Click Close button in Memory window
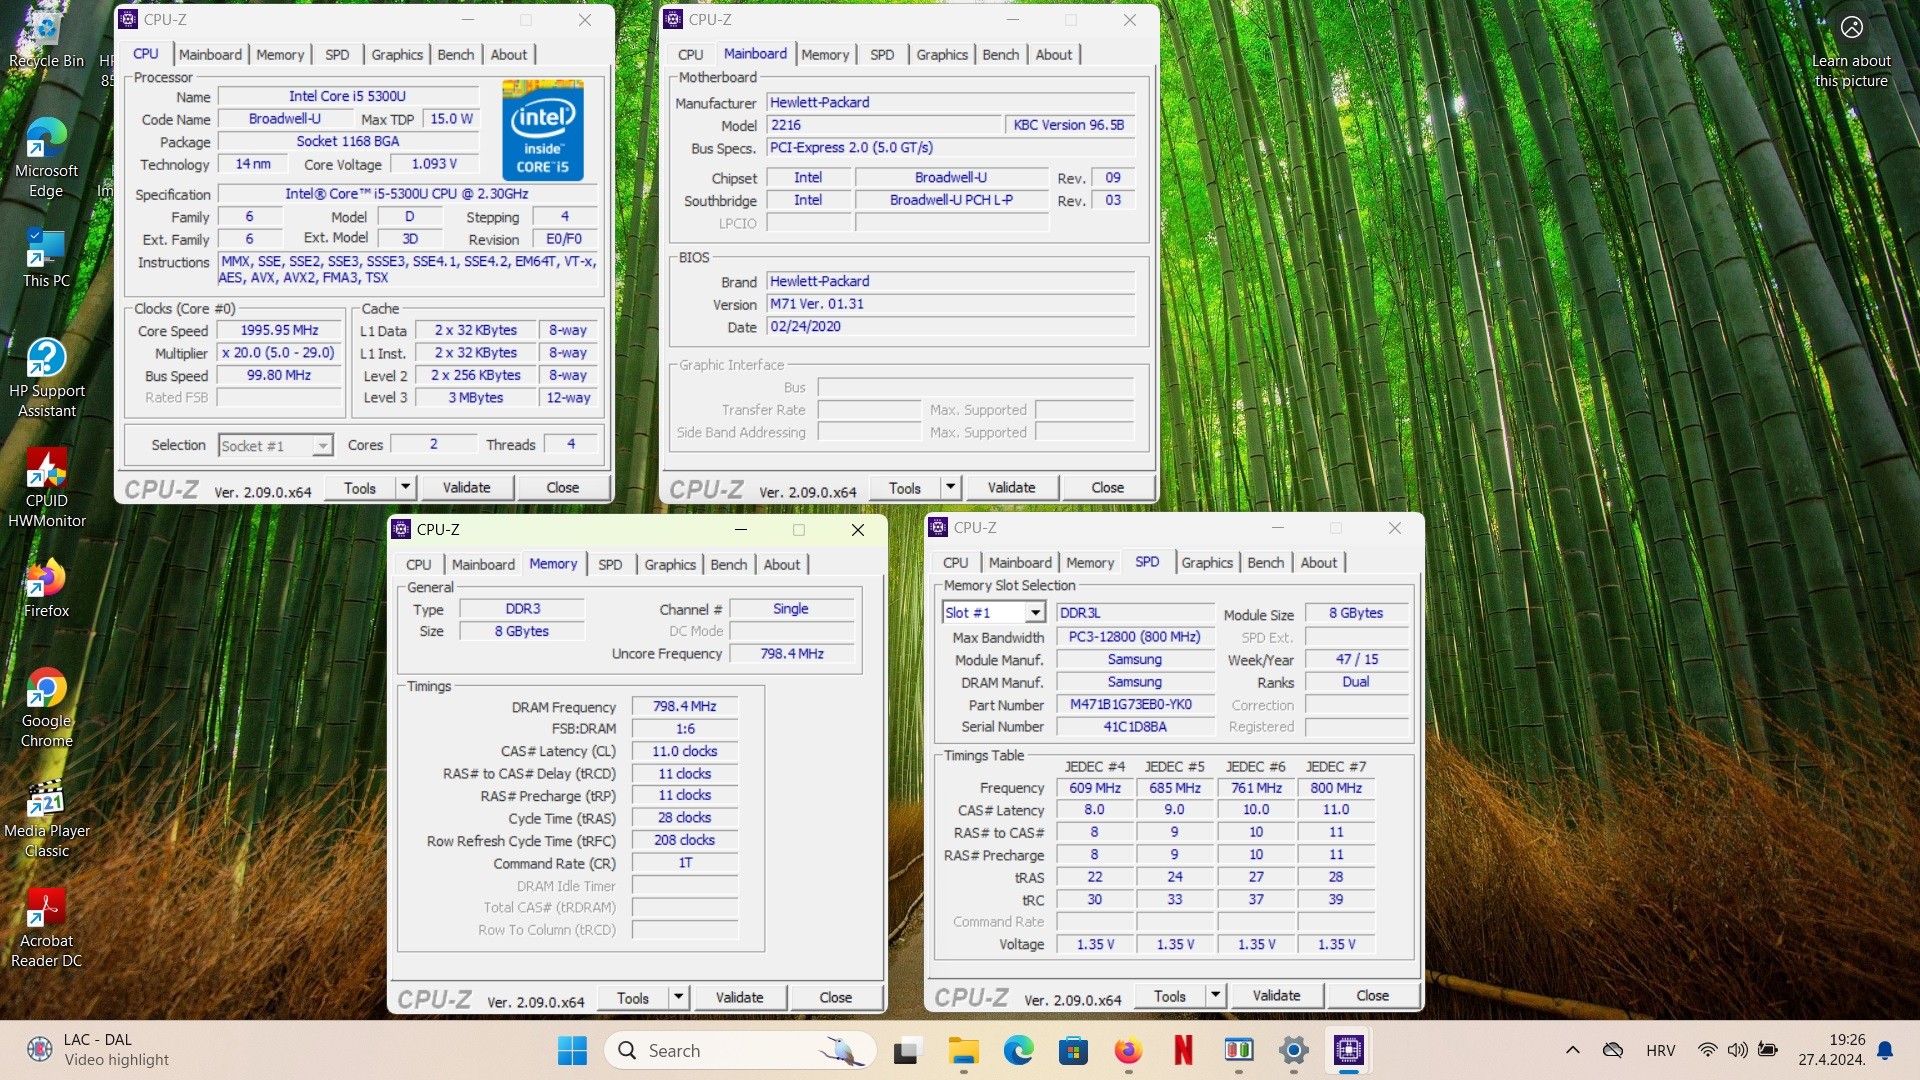 835,997
